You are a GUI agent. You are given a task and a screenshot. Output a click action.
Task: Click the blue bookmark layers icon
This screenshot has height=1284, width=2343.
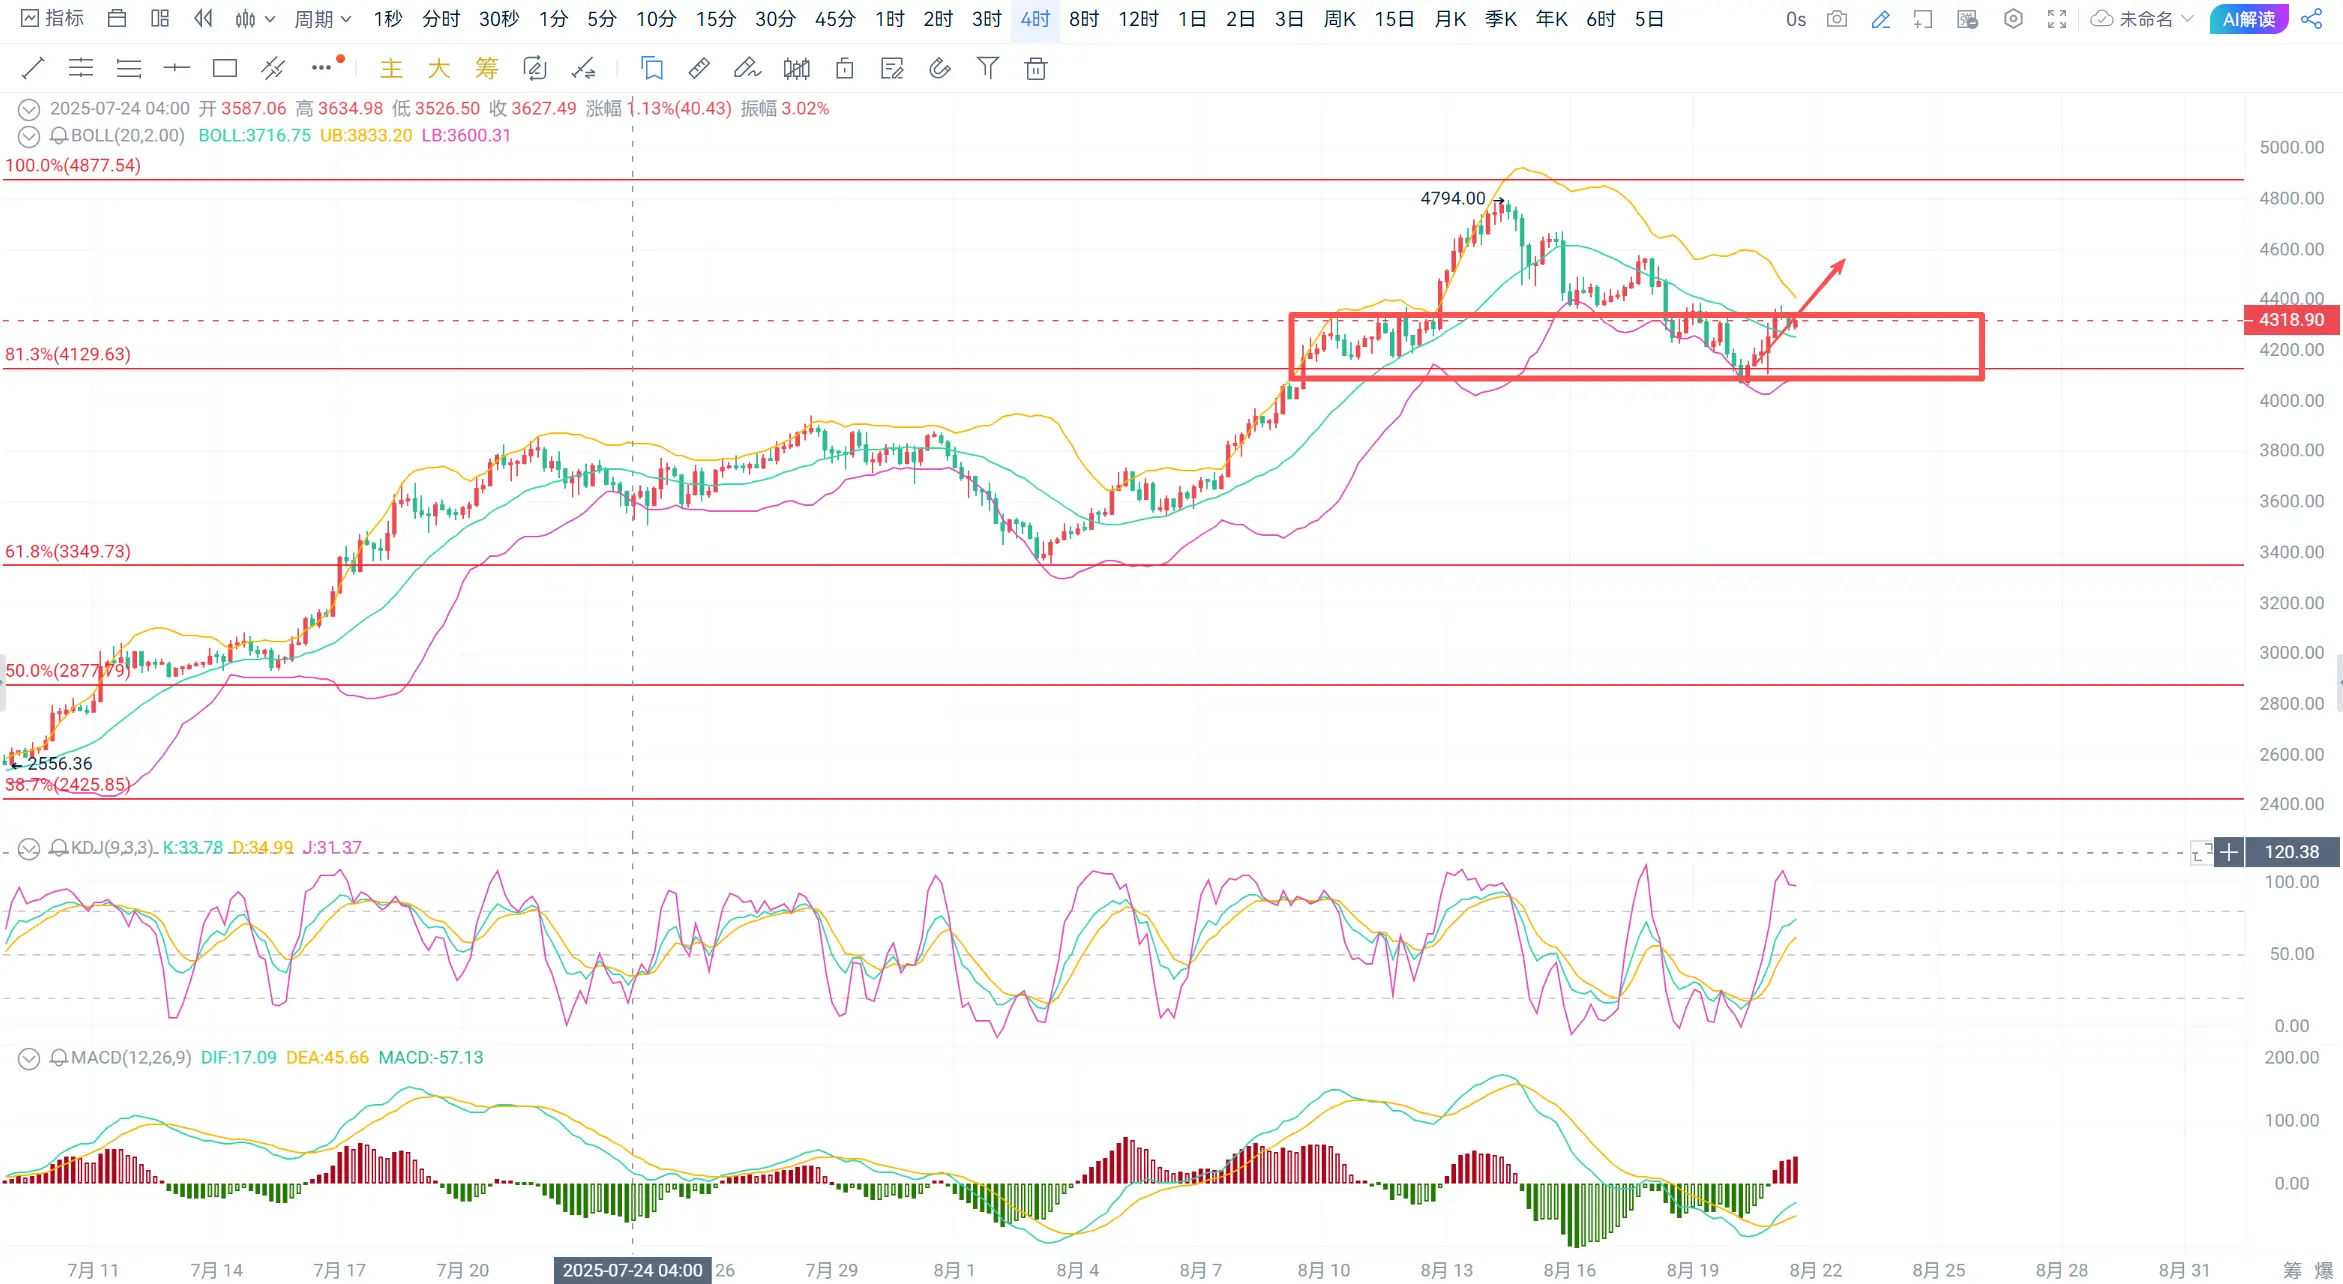[x=652, y=68]
